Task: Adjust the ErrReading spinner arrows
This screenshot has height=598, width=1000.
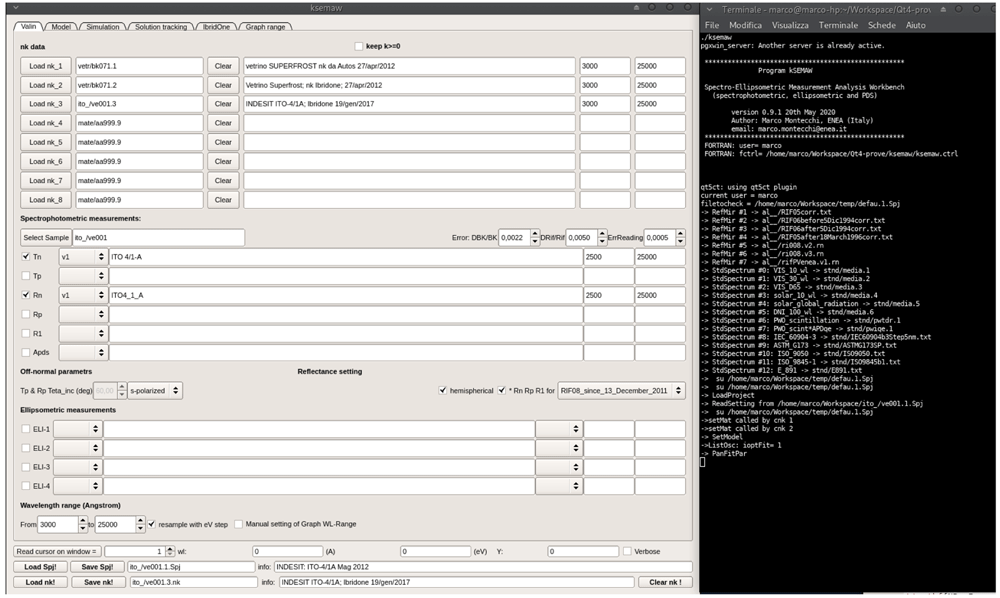Action: tap(680, 238)
